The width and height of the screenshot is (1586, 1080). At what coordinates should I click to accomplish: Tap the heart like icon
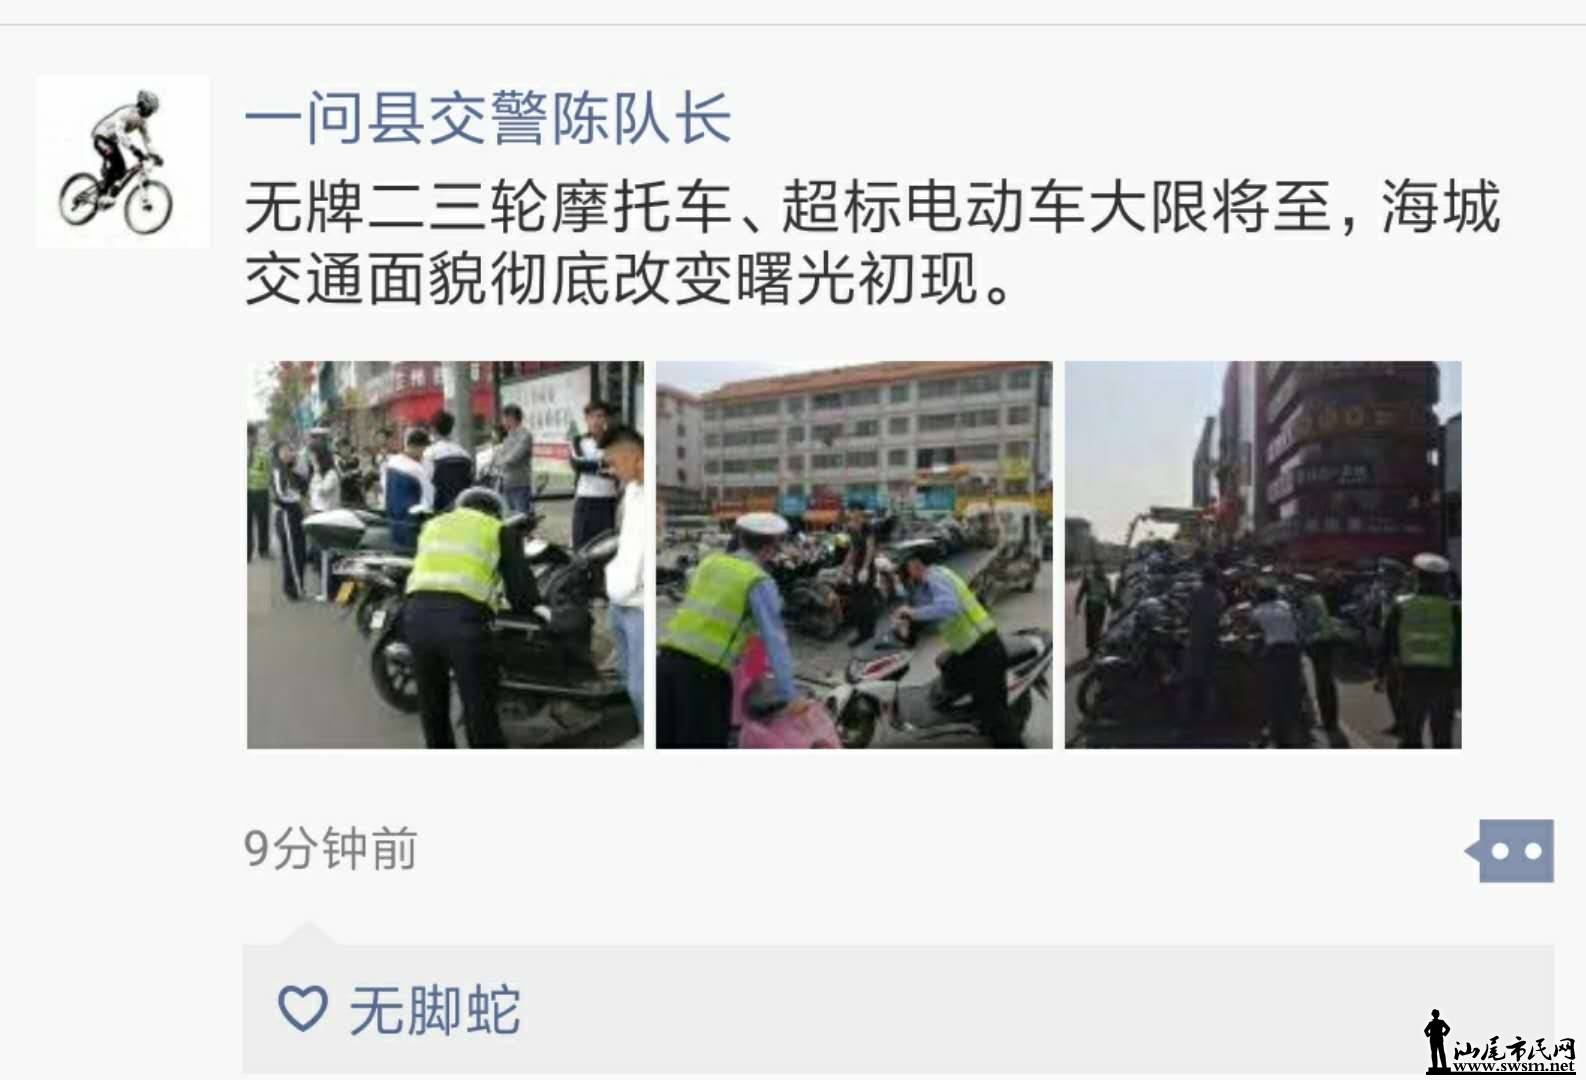302,1008
